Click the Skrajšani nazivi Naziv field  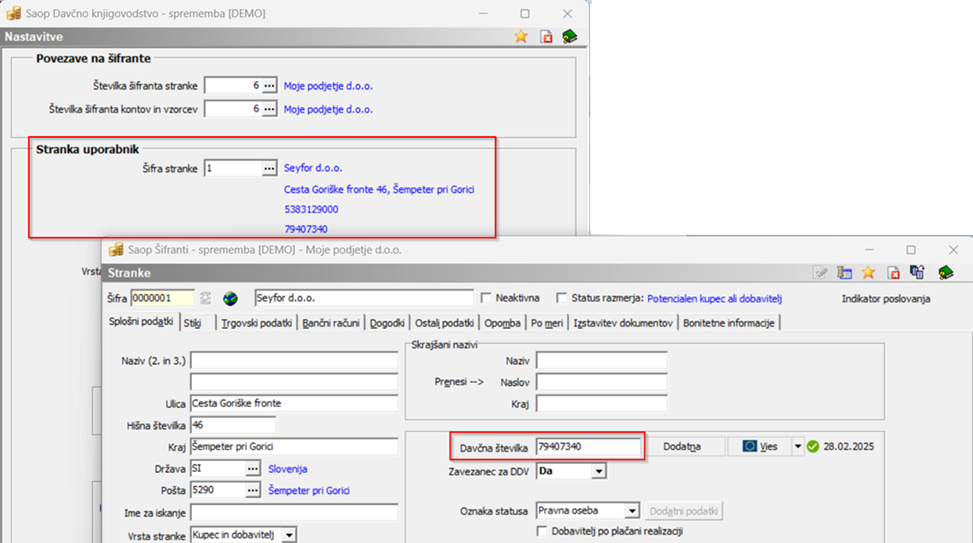pos(601,361)
